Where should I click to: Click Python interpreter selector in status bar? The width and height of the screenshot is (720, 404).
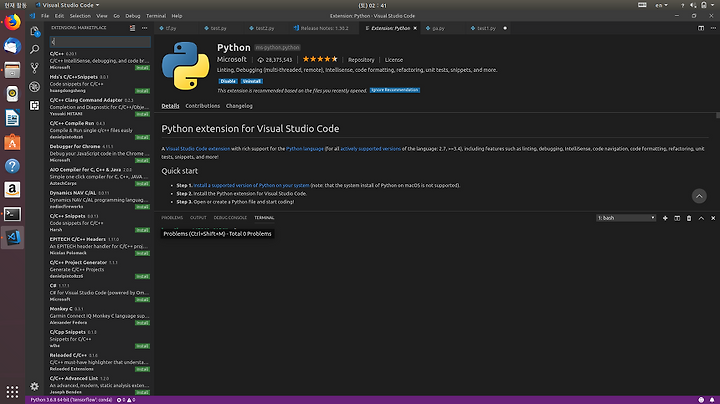[71, 400]
